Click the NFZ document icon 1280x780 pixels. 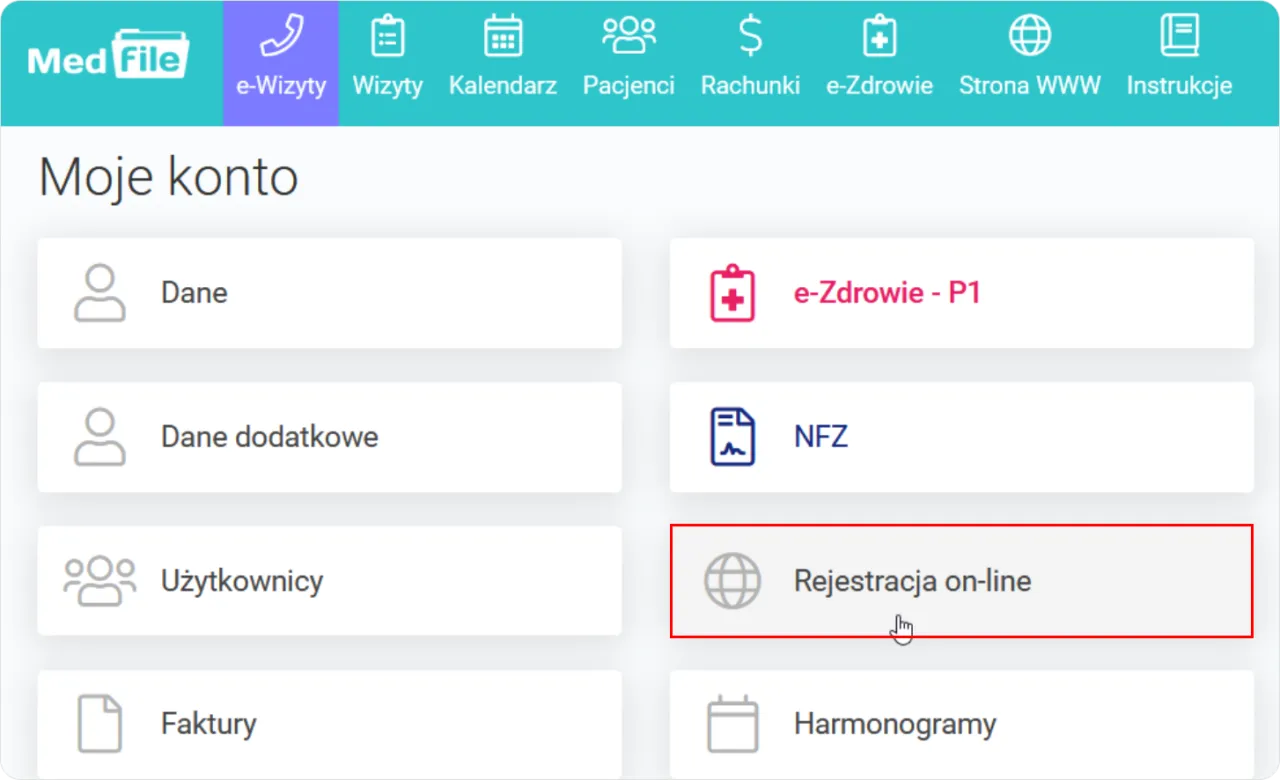732,437
